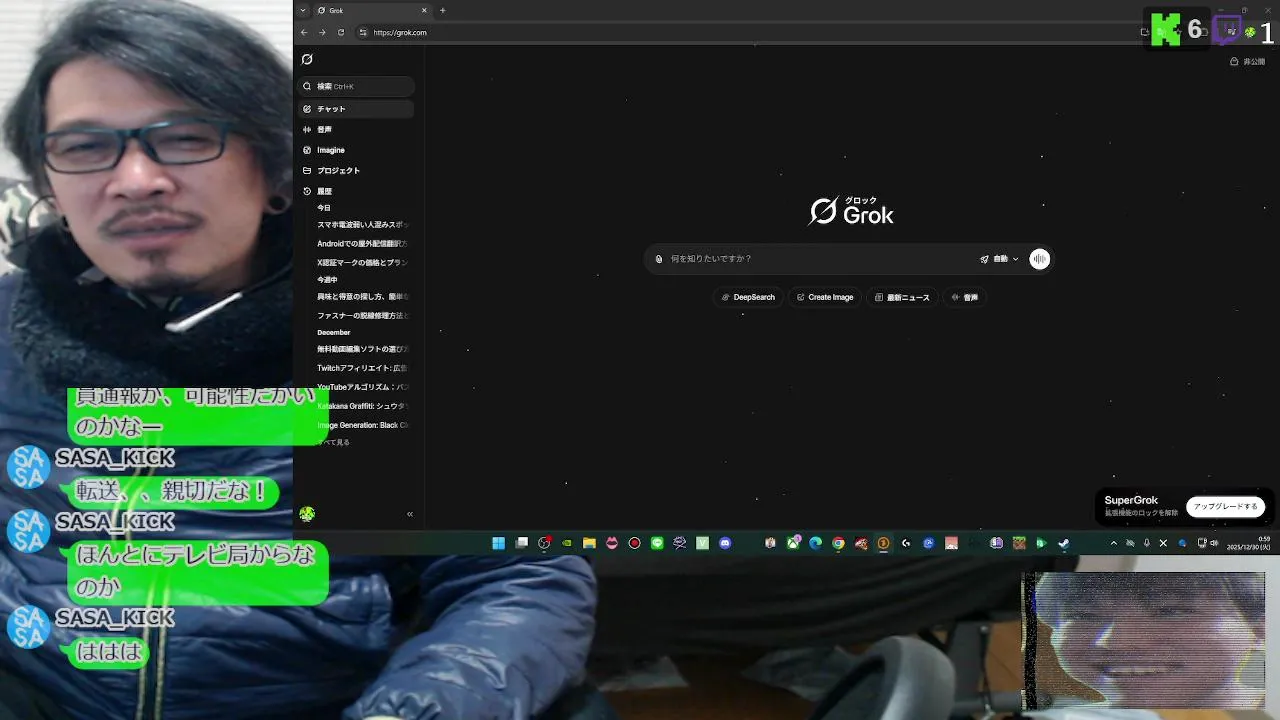Viewport: 1280px width, 720px height.
Task: Open Google Chrome from the taskbar
Action: (x=838, y=543)
